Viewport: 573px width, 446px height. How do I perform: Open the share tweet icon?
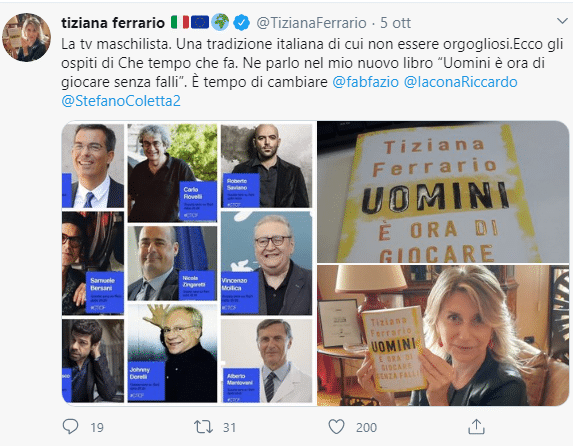point(477,426)
